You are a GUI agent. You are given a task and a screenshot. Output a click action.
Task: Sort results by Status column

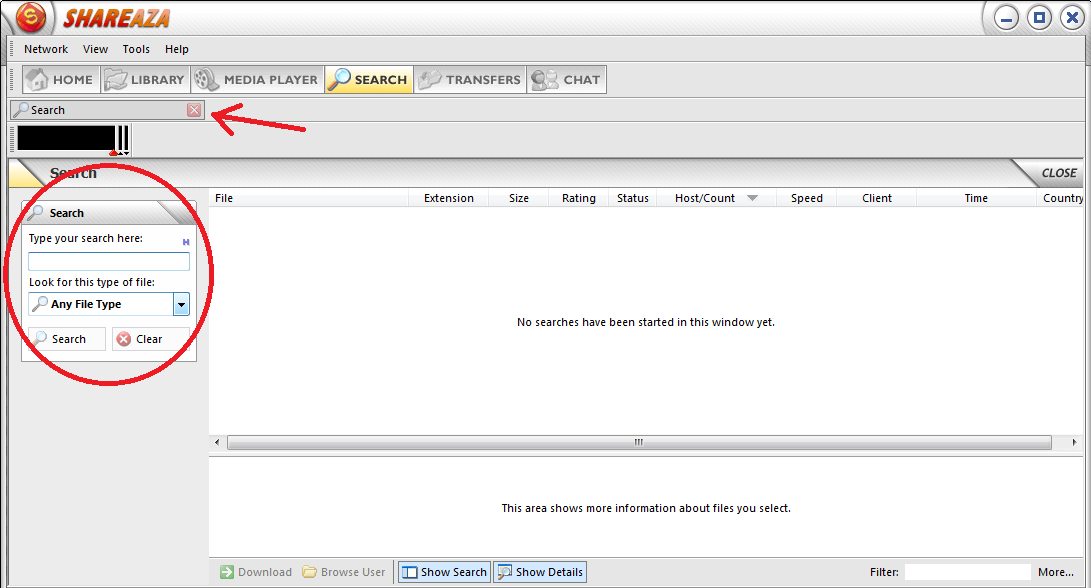(632, 198)
